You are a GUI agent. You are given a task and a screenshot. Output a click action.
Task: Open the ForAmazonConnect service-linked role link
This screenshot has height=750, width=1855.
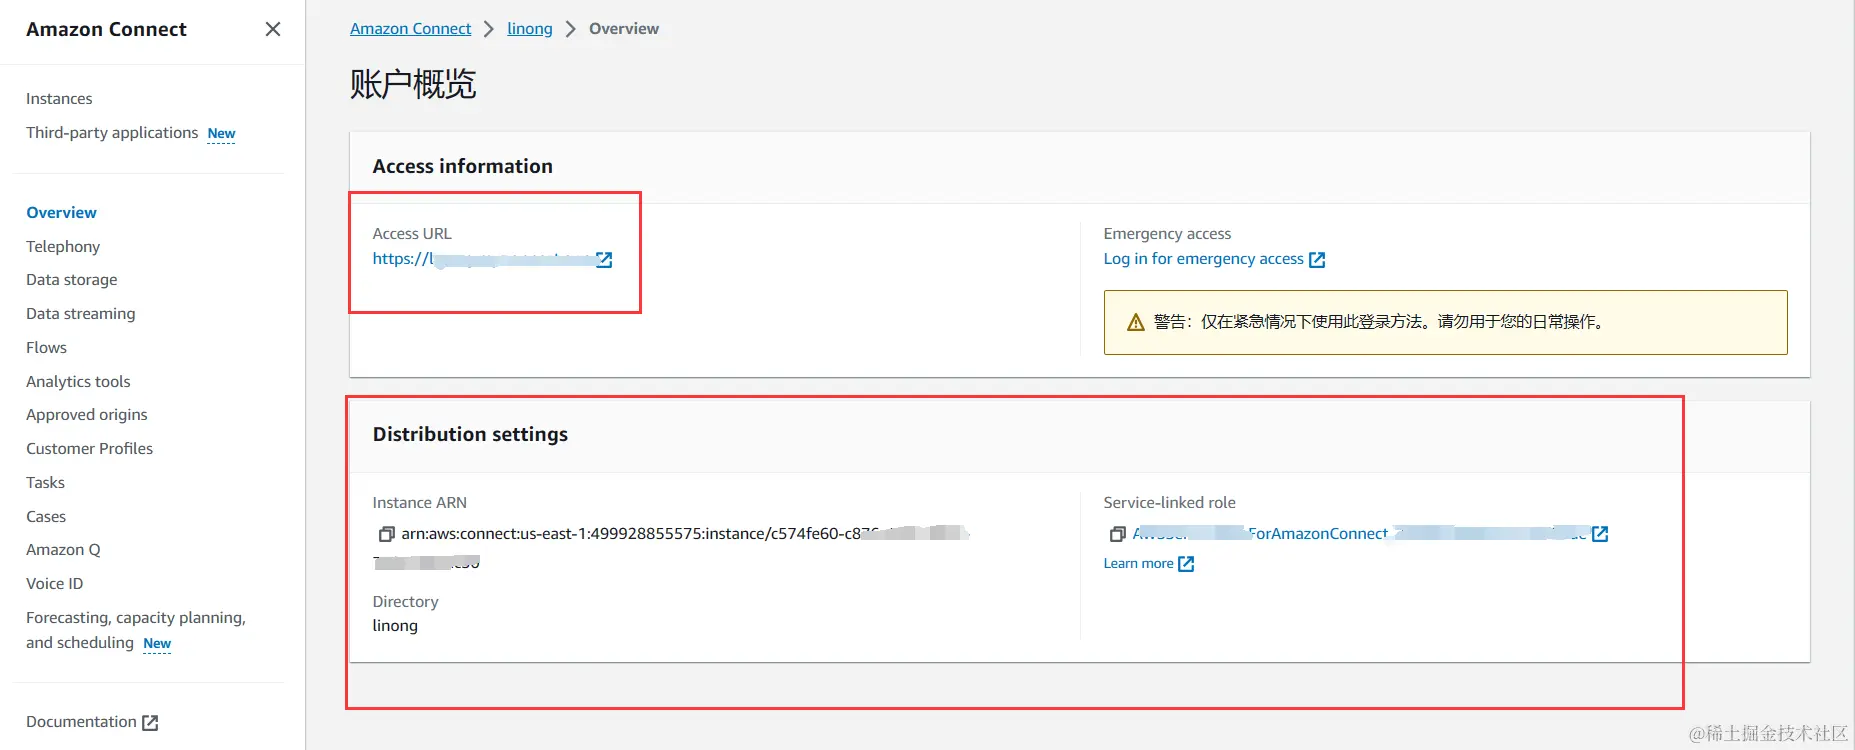click(1360, 534)
